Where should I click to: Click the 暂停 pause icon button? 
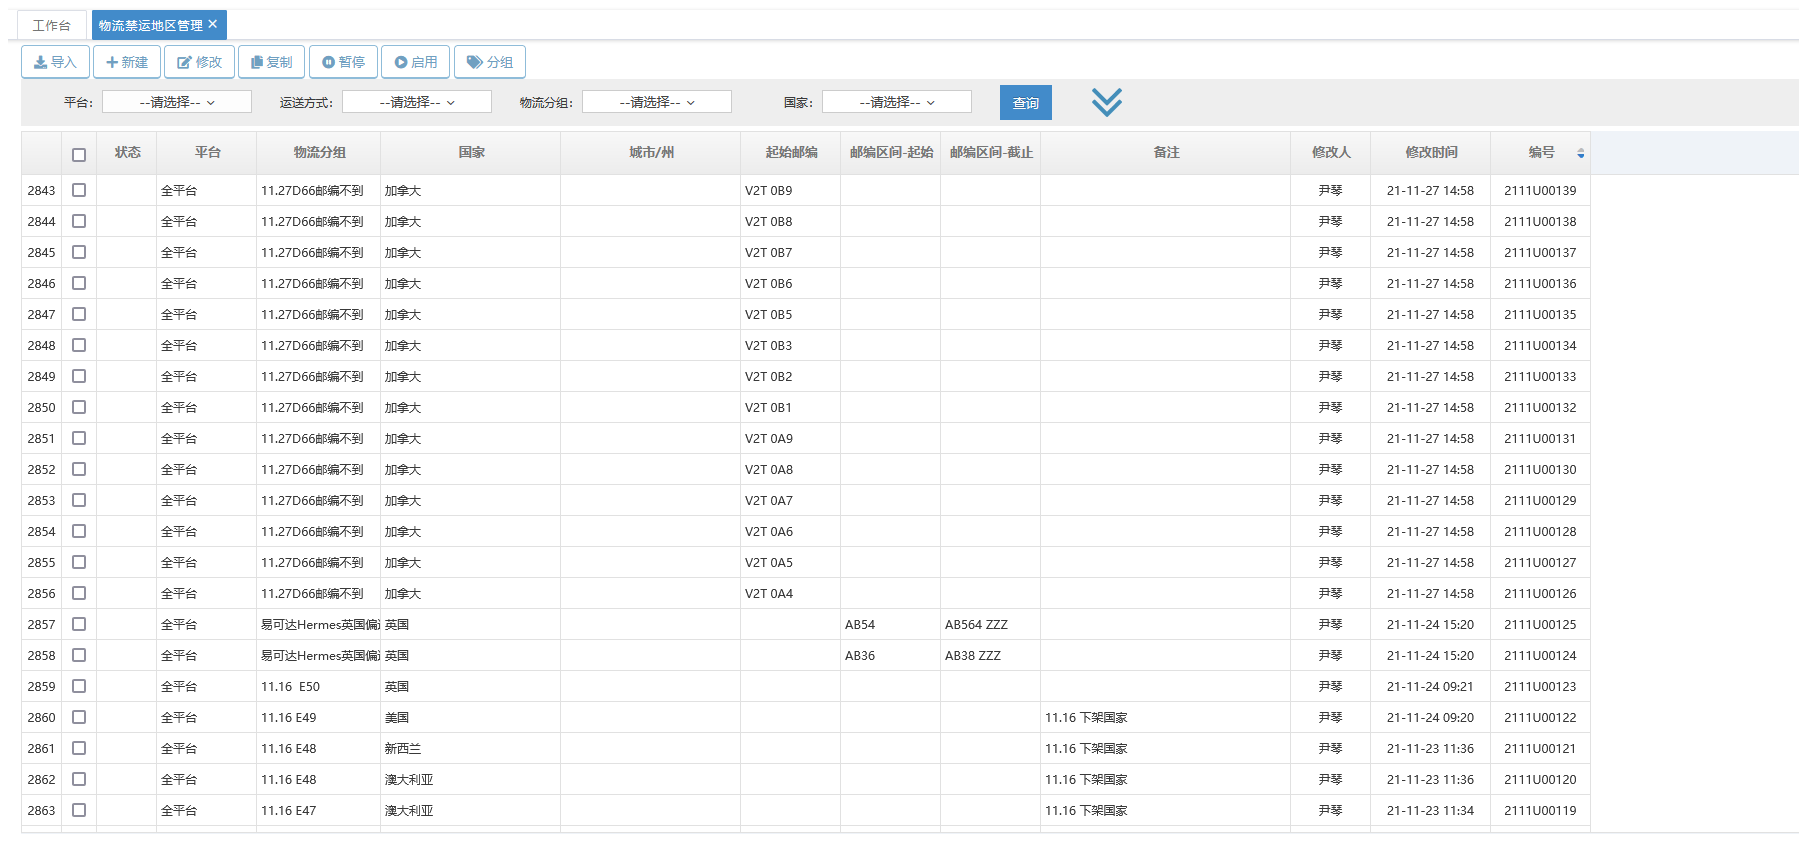(x=343, y=62)
